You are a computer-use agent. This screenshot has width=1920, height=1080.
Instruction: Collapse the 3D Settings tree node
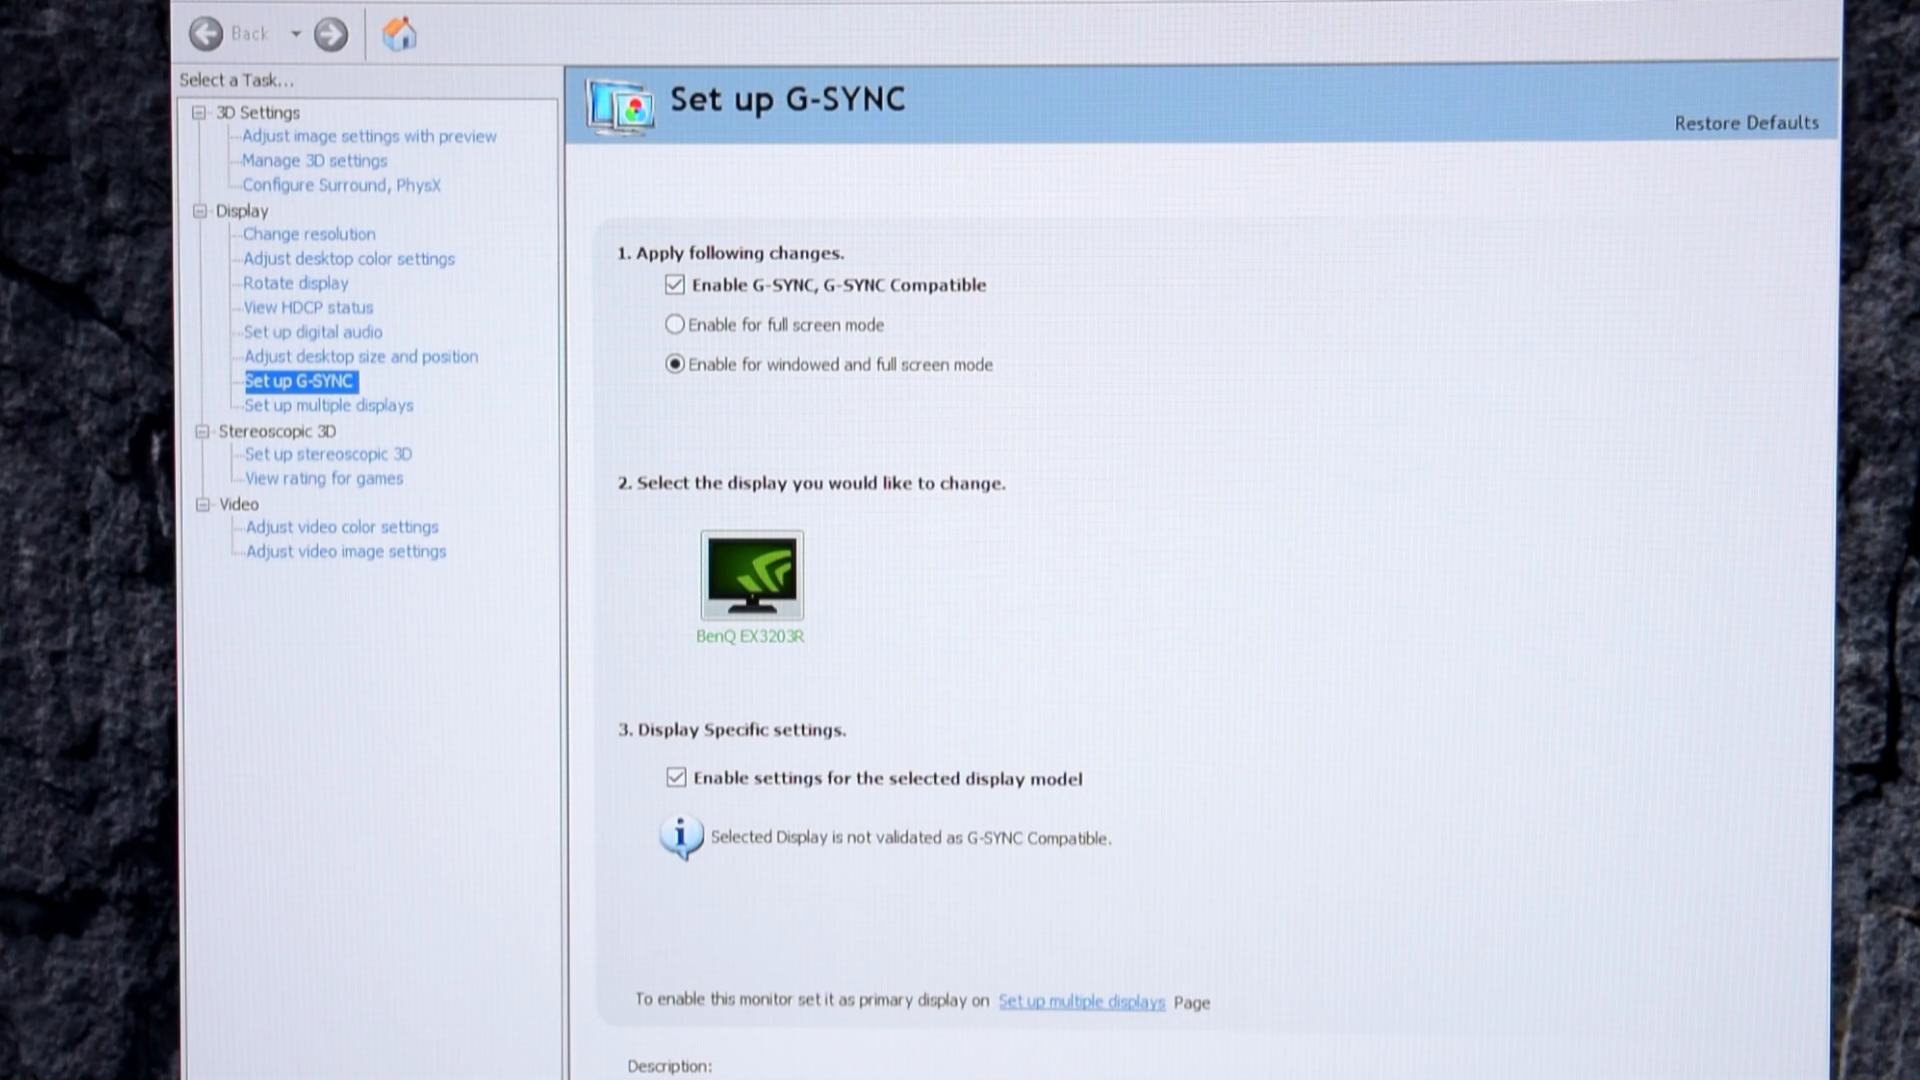[x=199, y=113]
